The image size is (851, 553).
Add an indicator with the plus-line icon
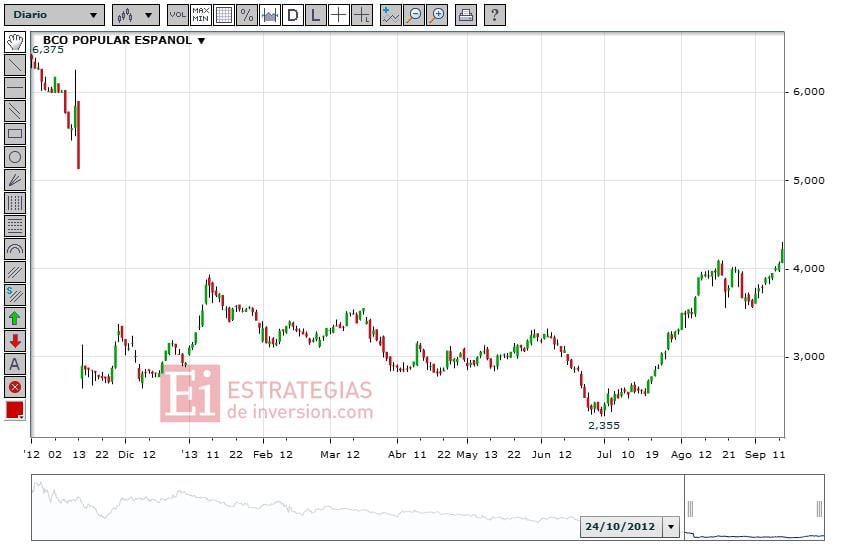point(391,15)
